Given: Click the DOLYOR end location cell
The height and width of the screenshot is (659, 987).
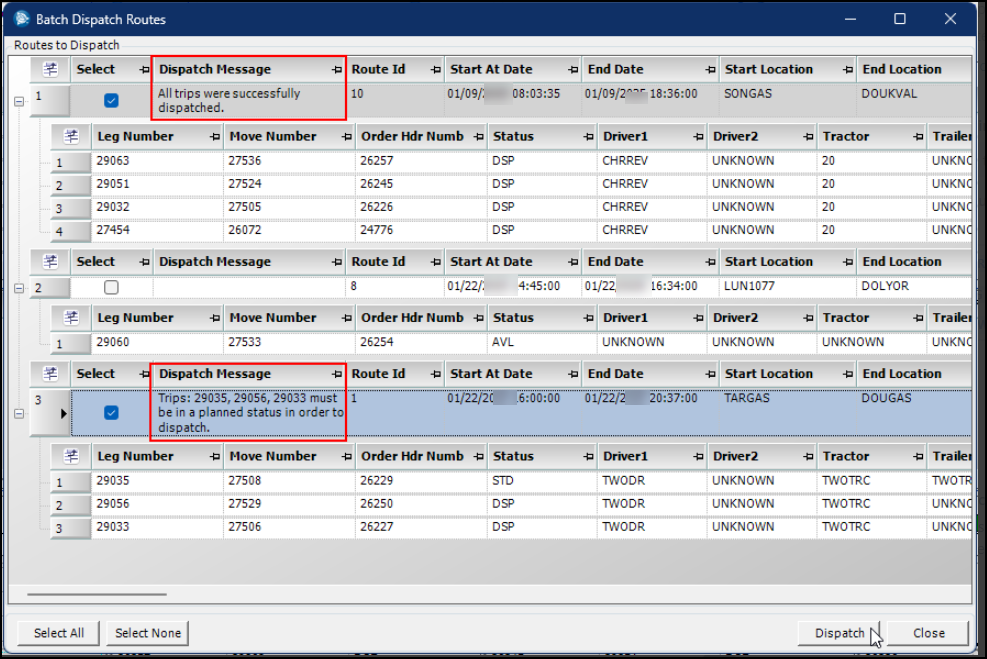Looking at the screenshot, I should 914,286.
